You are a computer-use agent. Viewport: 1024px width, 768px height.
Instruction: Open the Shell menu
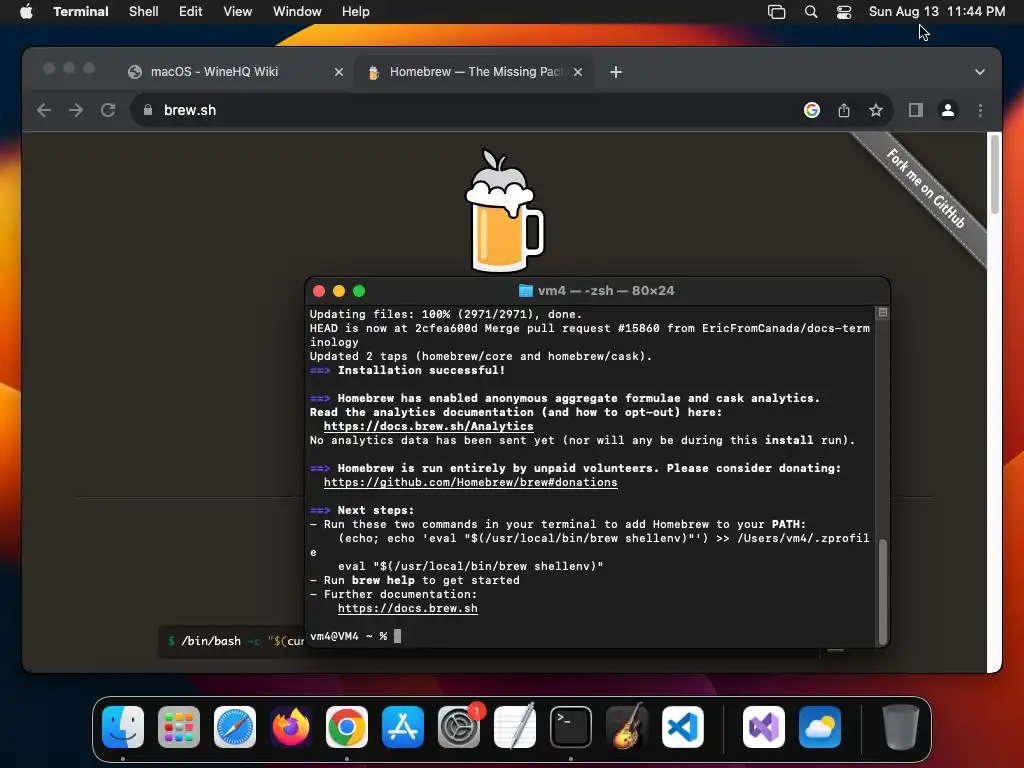pyautogui.click(x=143, y=12)
